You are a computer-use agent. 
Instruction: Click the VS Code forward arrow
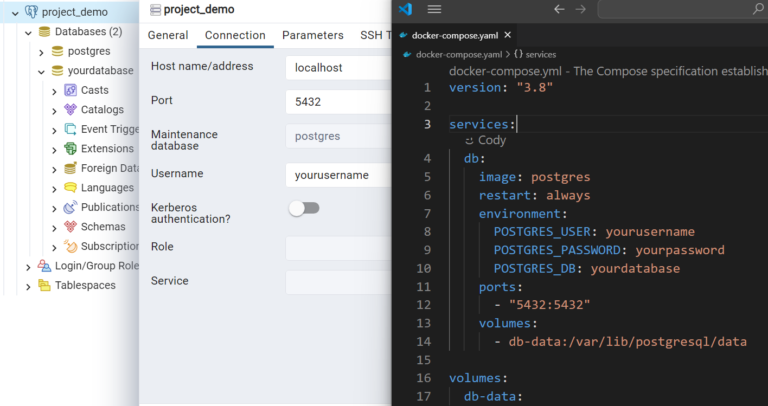[x=580, y=9]
